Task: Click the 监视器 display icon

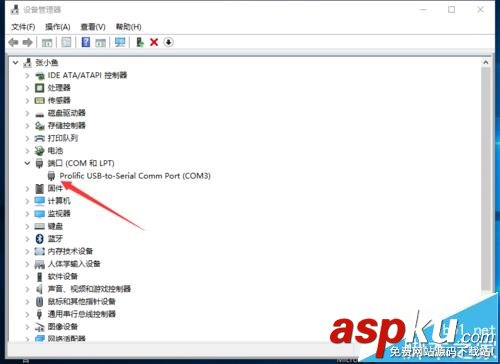Action: point(40,214)
